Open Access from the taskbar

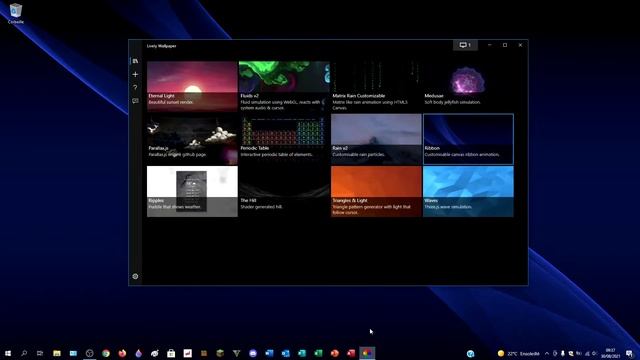tap(351, 353)
